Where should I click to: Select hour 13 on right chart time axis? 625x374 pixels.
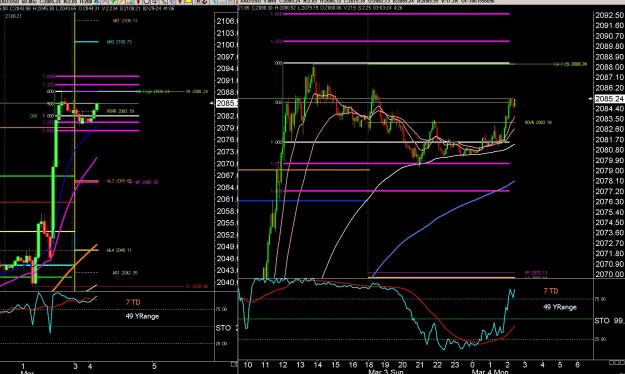(300, 365)
